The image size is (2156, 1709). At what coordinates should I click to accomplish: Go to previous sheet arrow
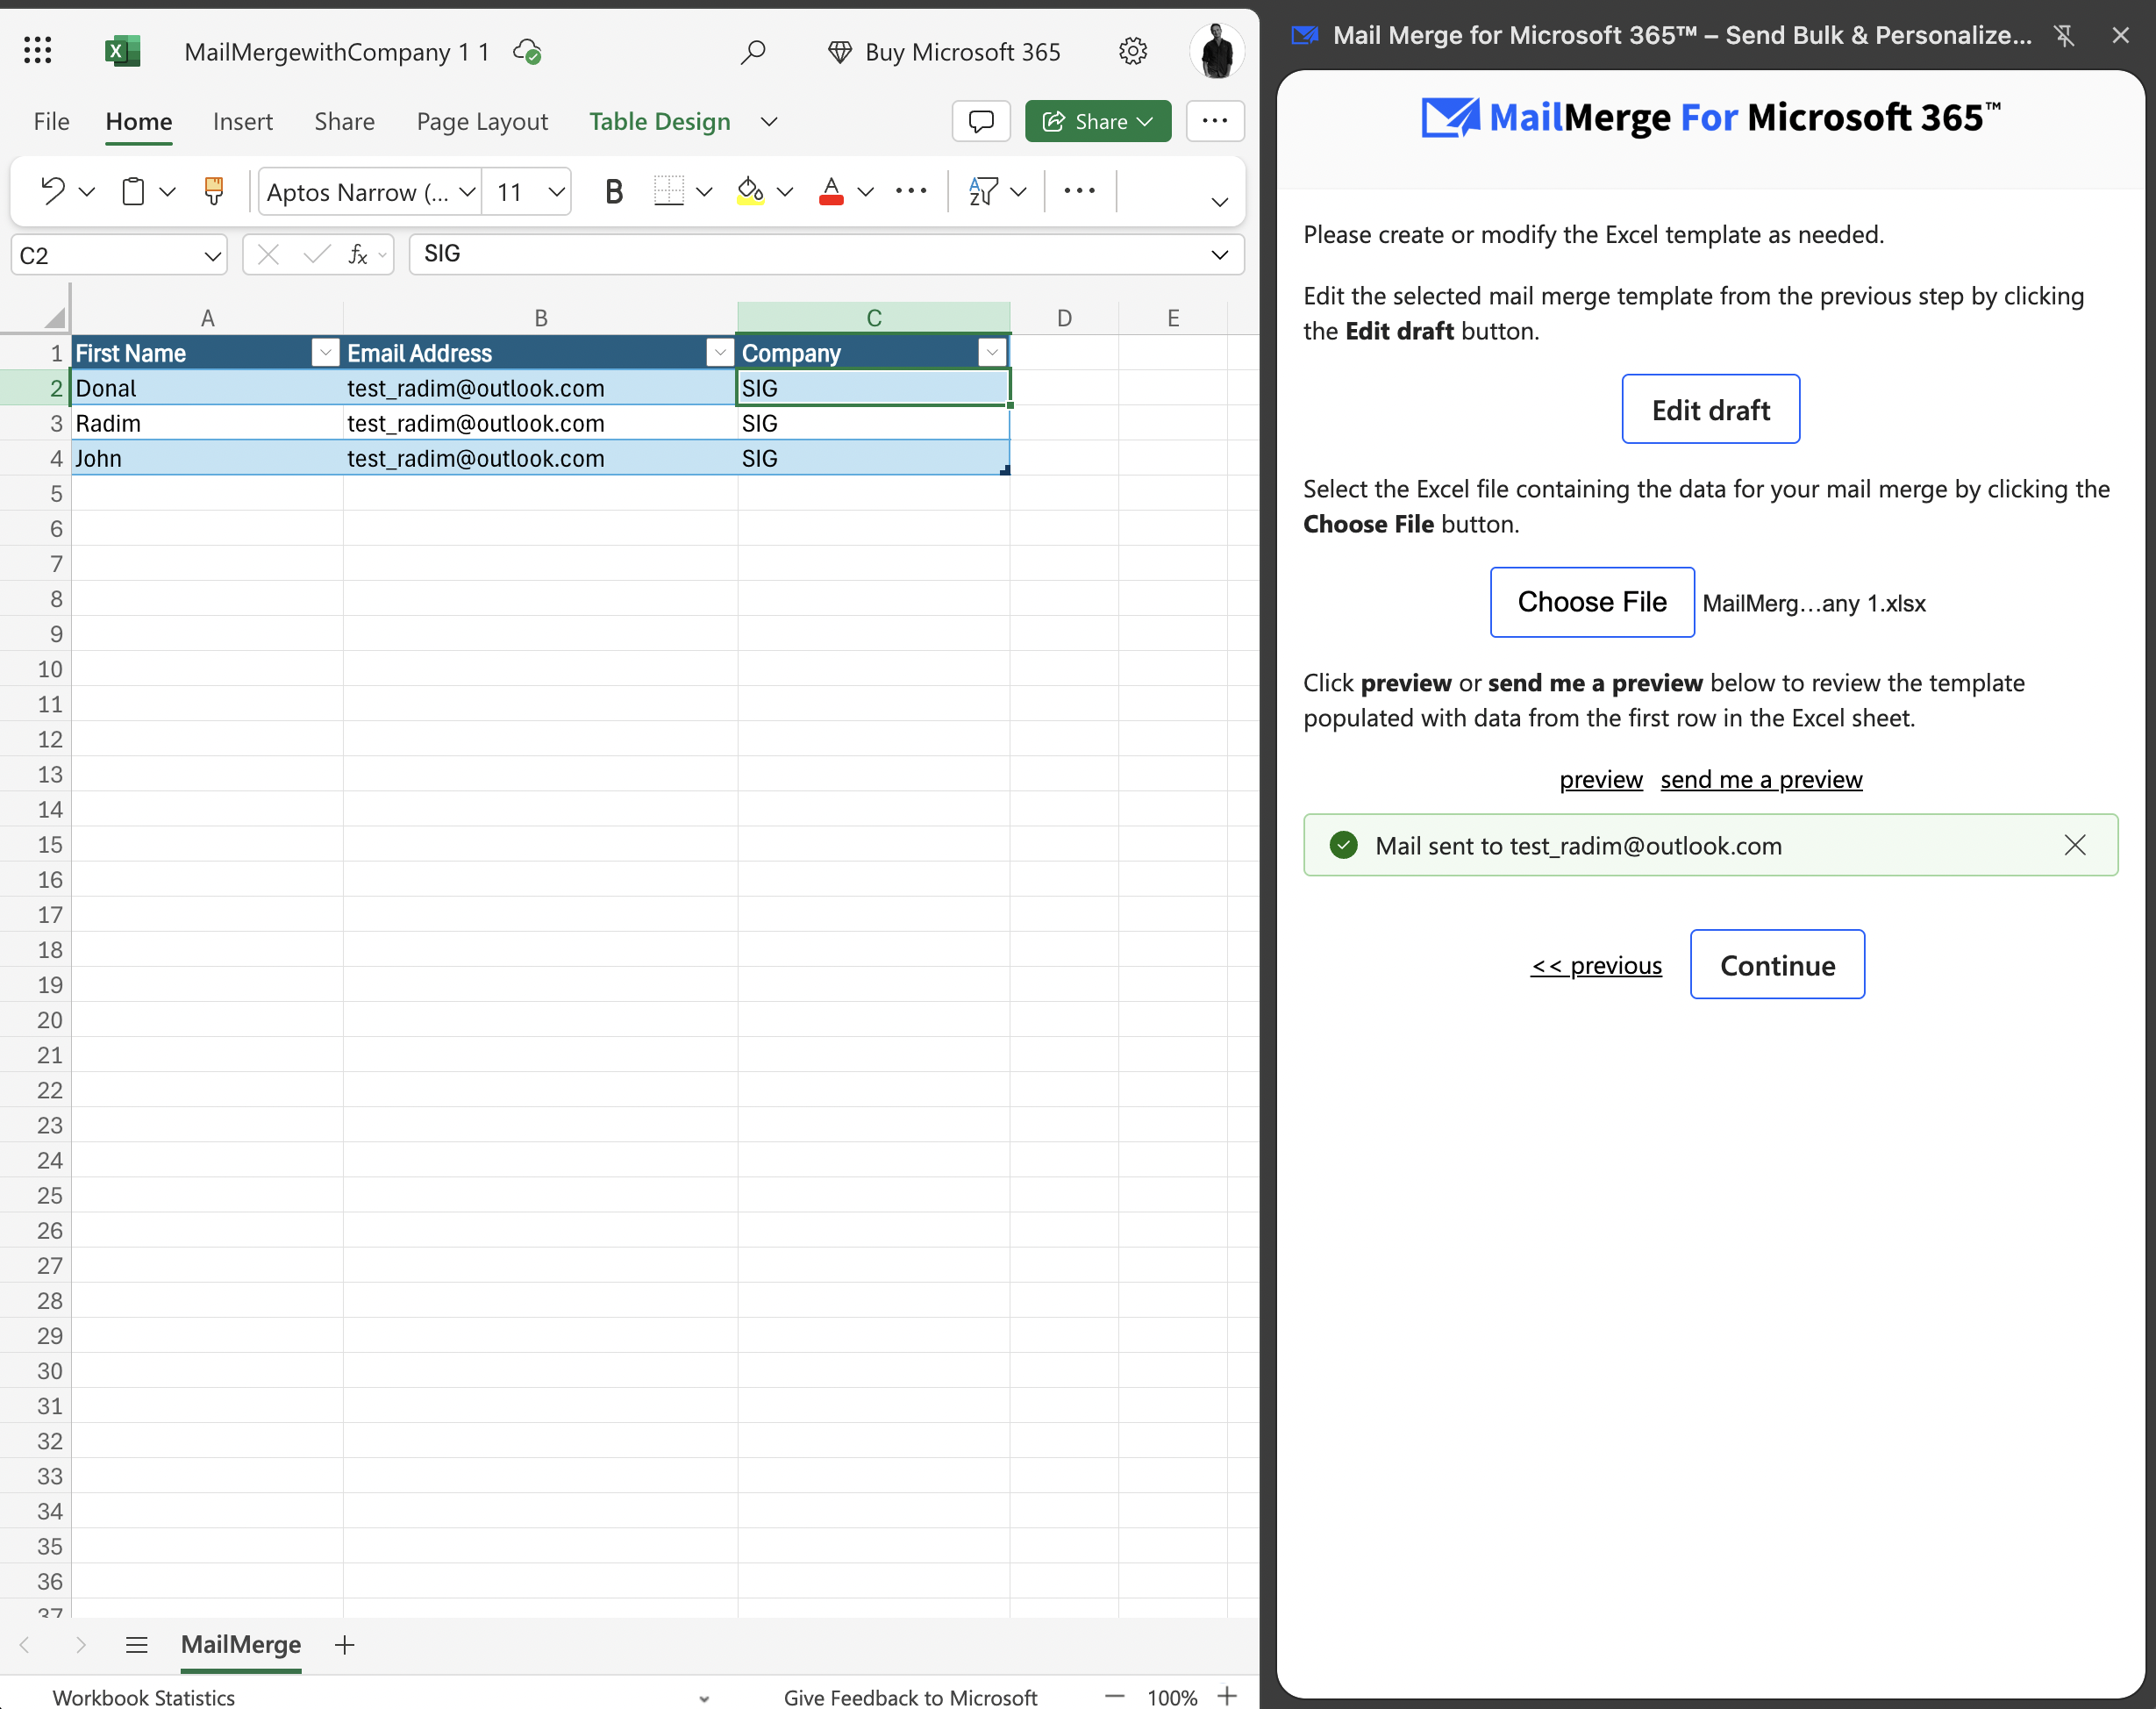point(24,1645)
